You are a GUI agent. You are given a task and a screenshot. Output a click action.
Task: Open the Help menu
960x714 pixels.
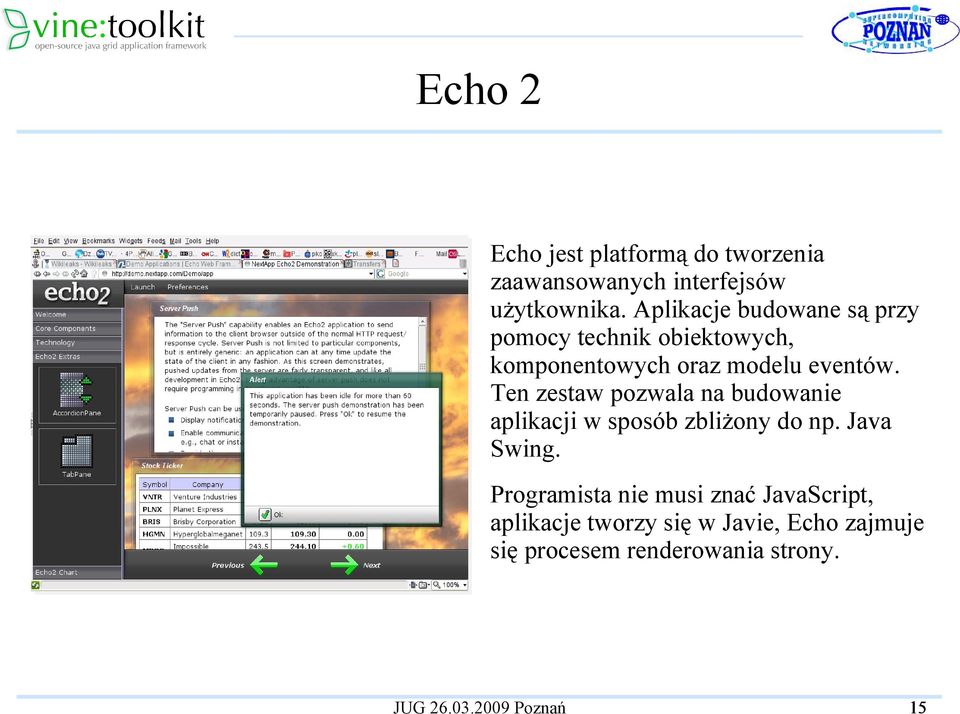212,241
